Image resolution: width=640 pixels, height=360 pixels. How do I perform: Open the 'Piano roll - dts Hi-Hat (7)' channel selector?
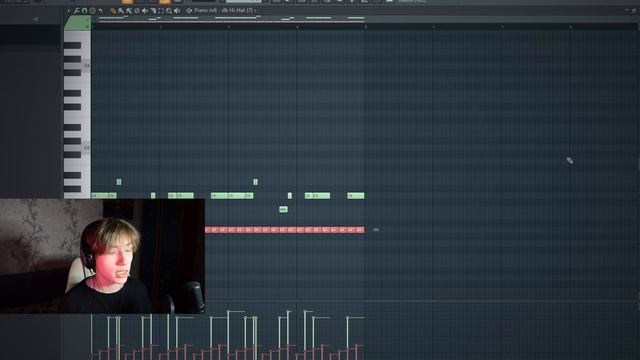click(225, 10)
